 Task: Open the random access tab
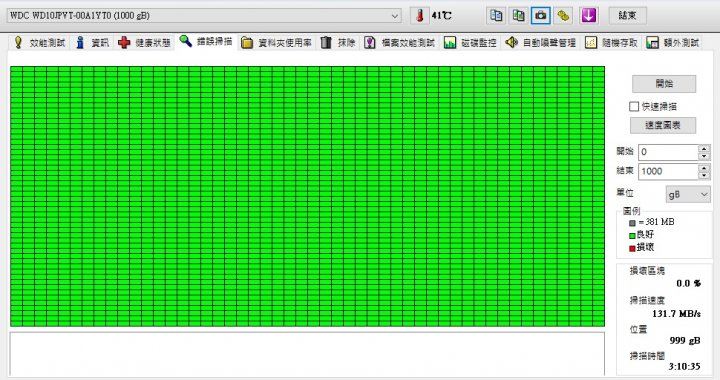pos(611,43)
